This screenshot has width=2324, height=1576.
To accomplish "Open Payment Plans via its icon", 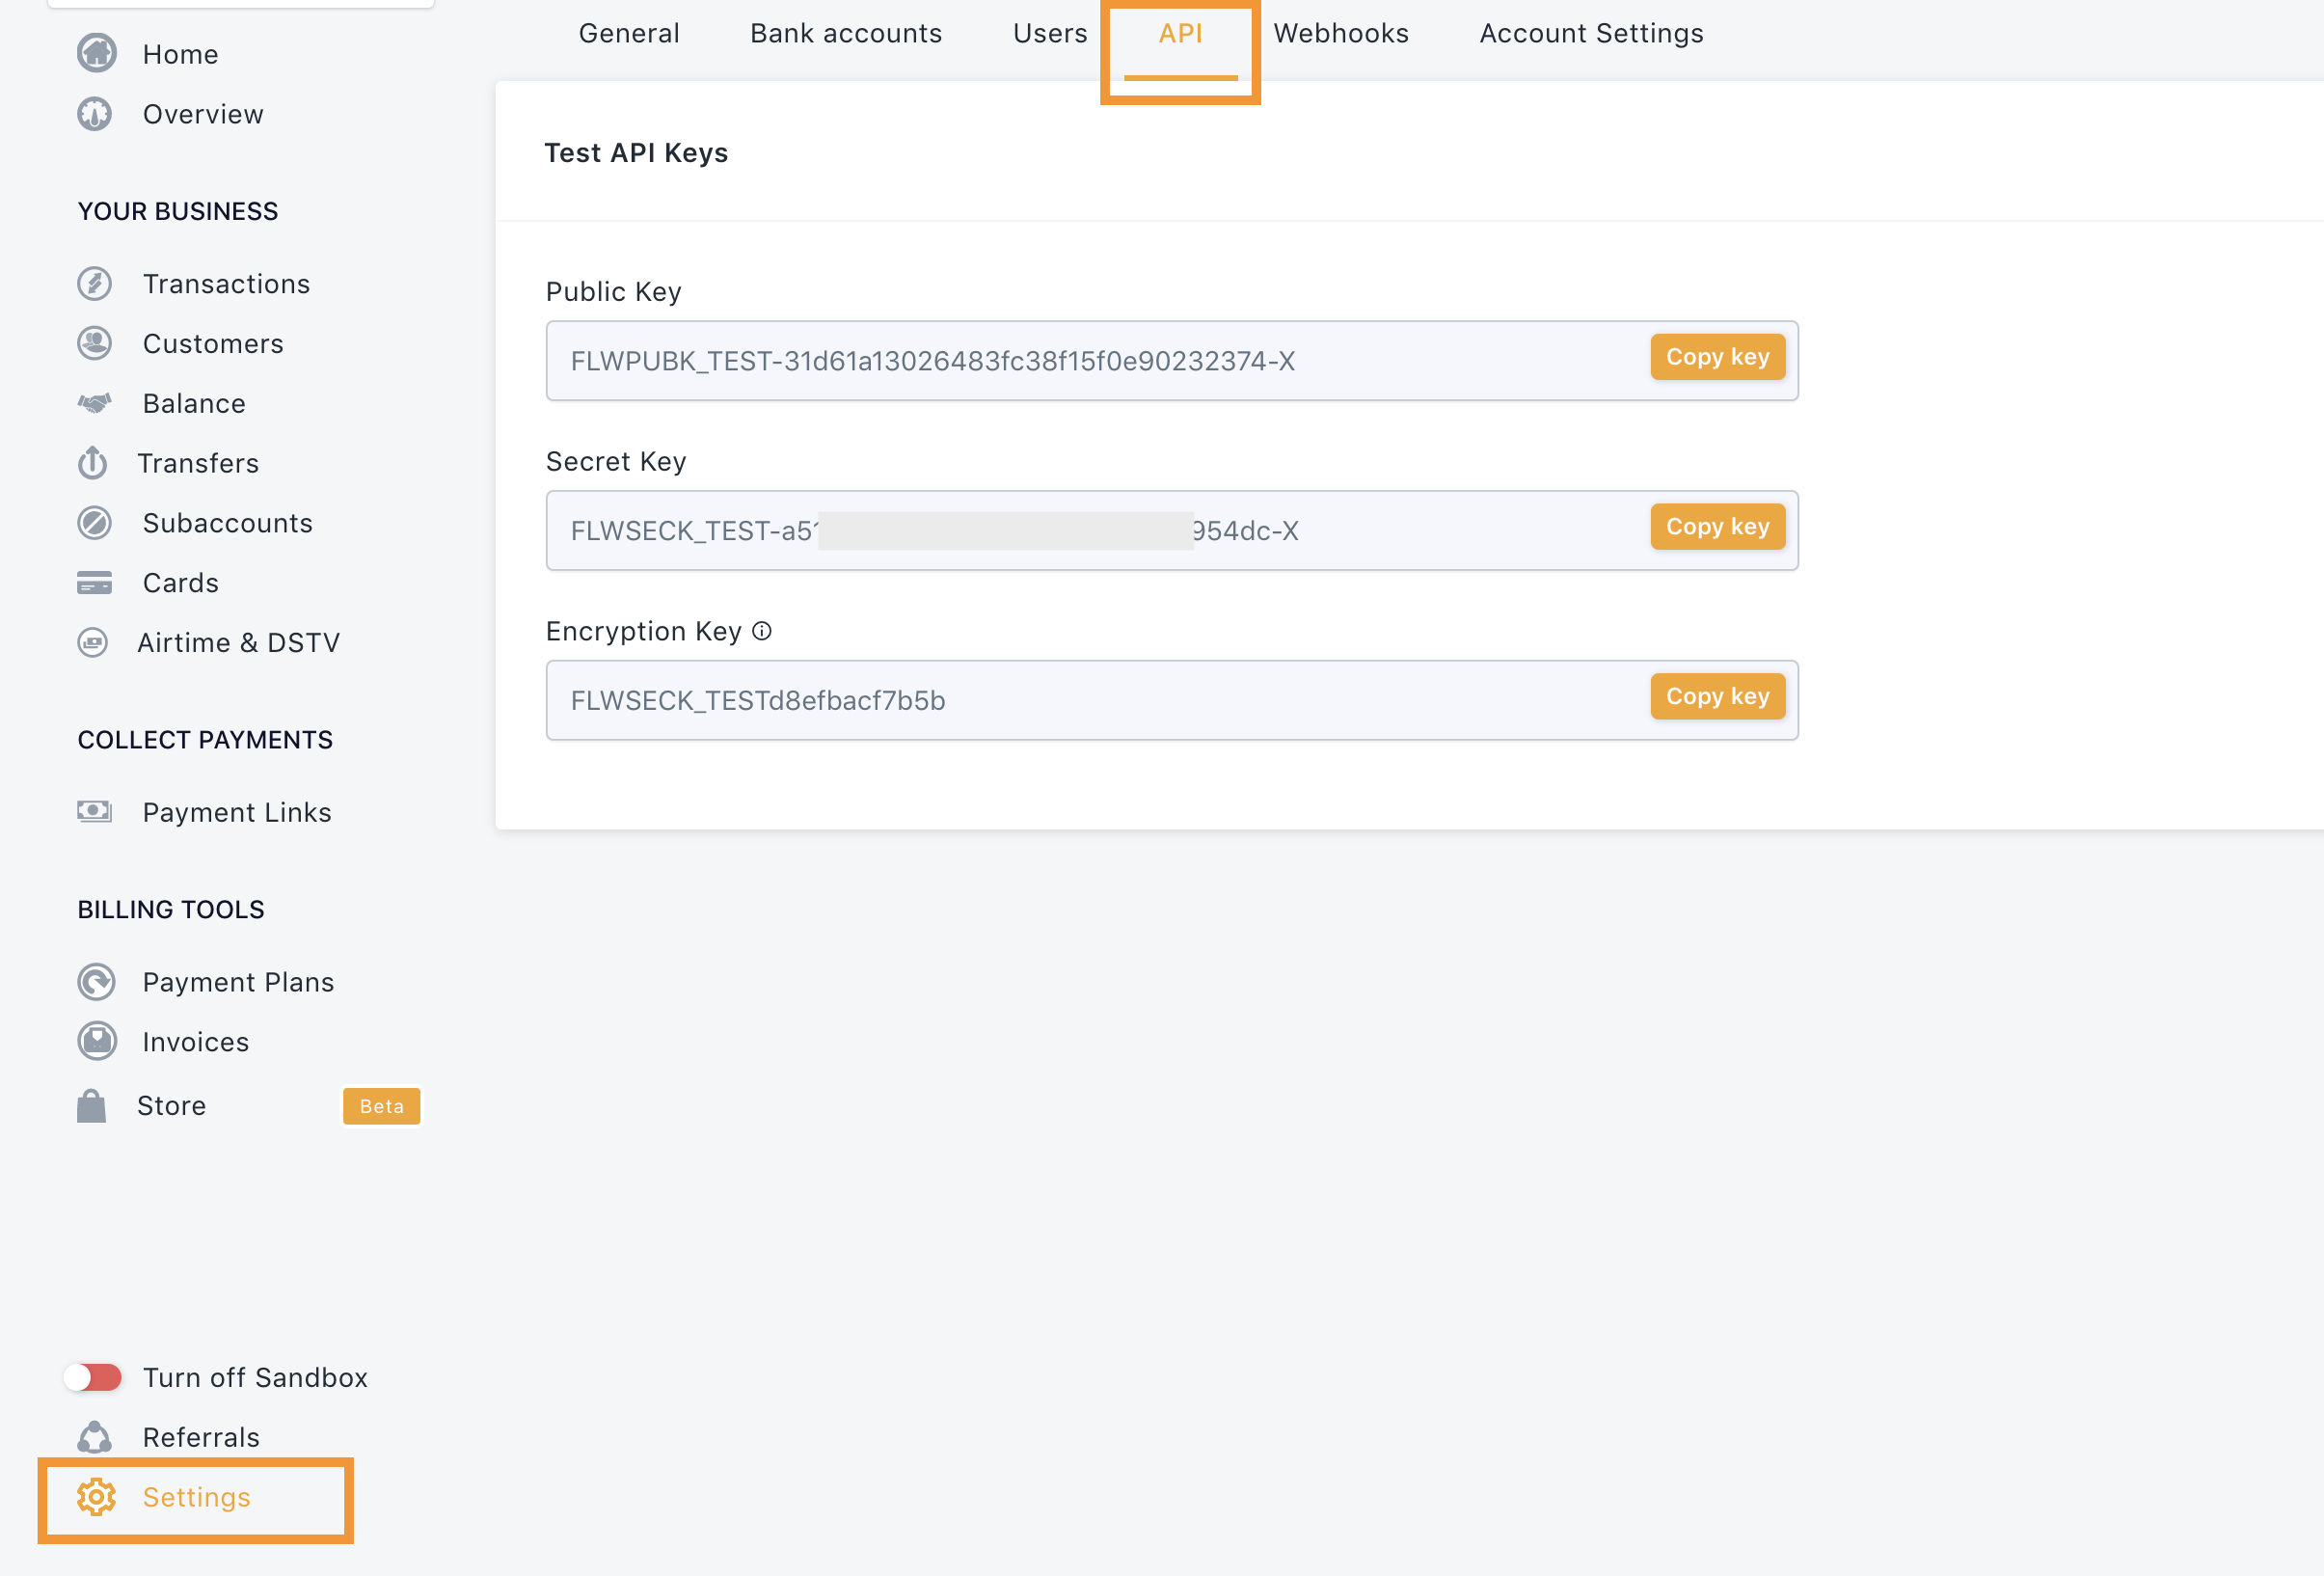I will (97, 982).
